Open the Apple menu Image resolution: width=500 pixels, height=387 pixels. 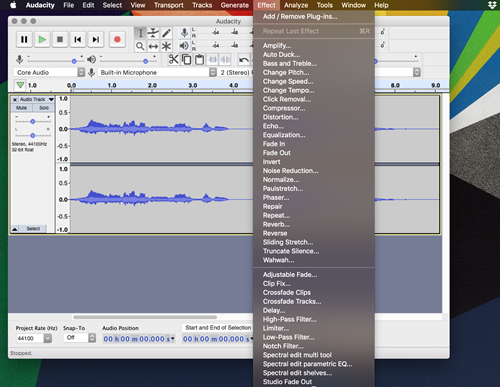pos(13,5)
